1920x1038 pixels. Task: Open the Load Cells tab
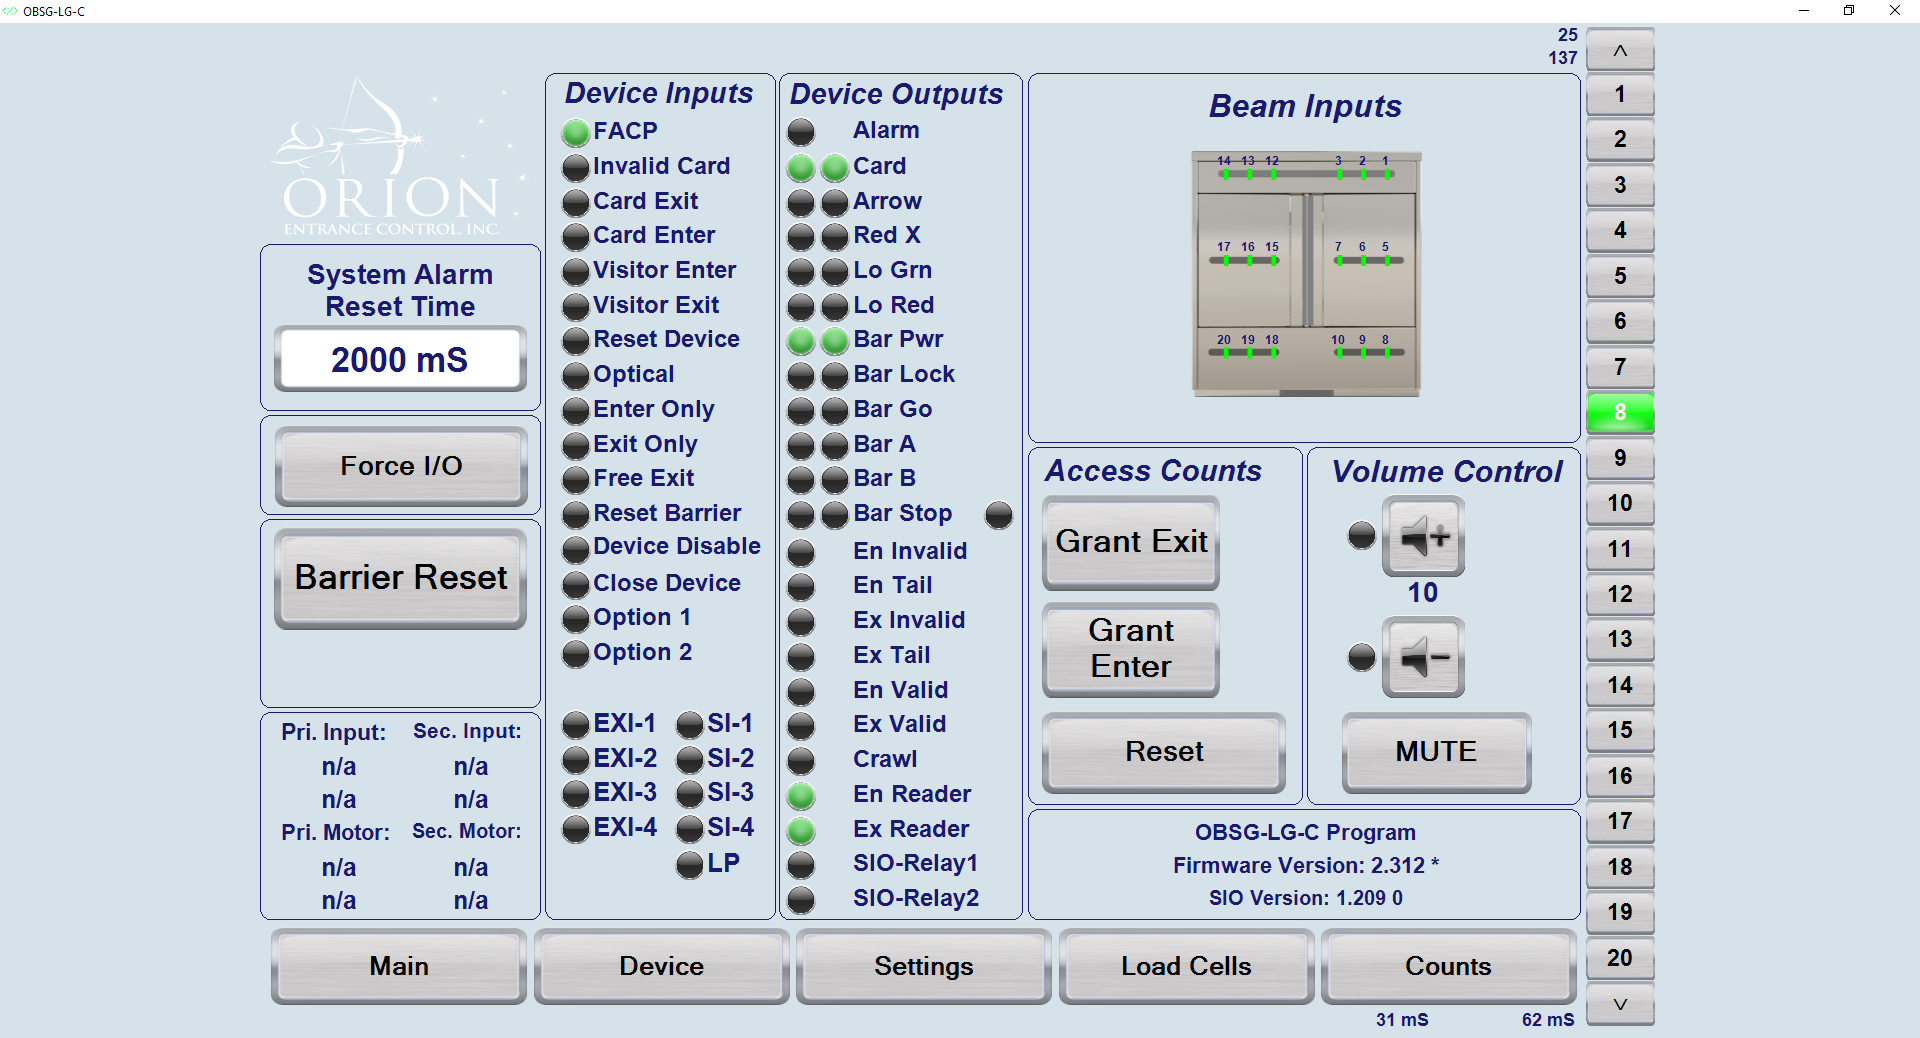coord(1186,966)
